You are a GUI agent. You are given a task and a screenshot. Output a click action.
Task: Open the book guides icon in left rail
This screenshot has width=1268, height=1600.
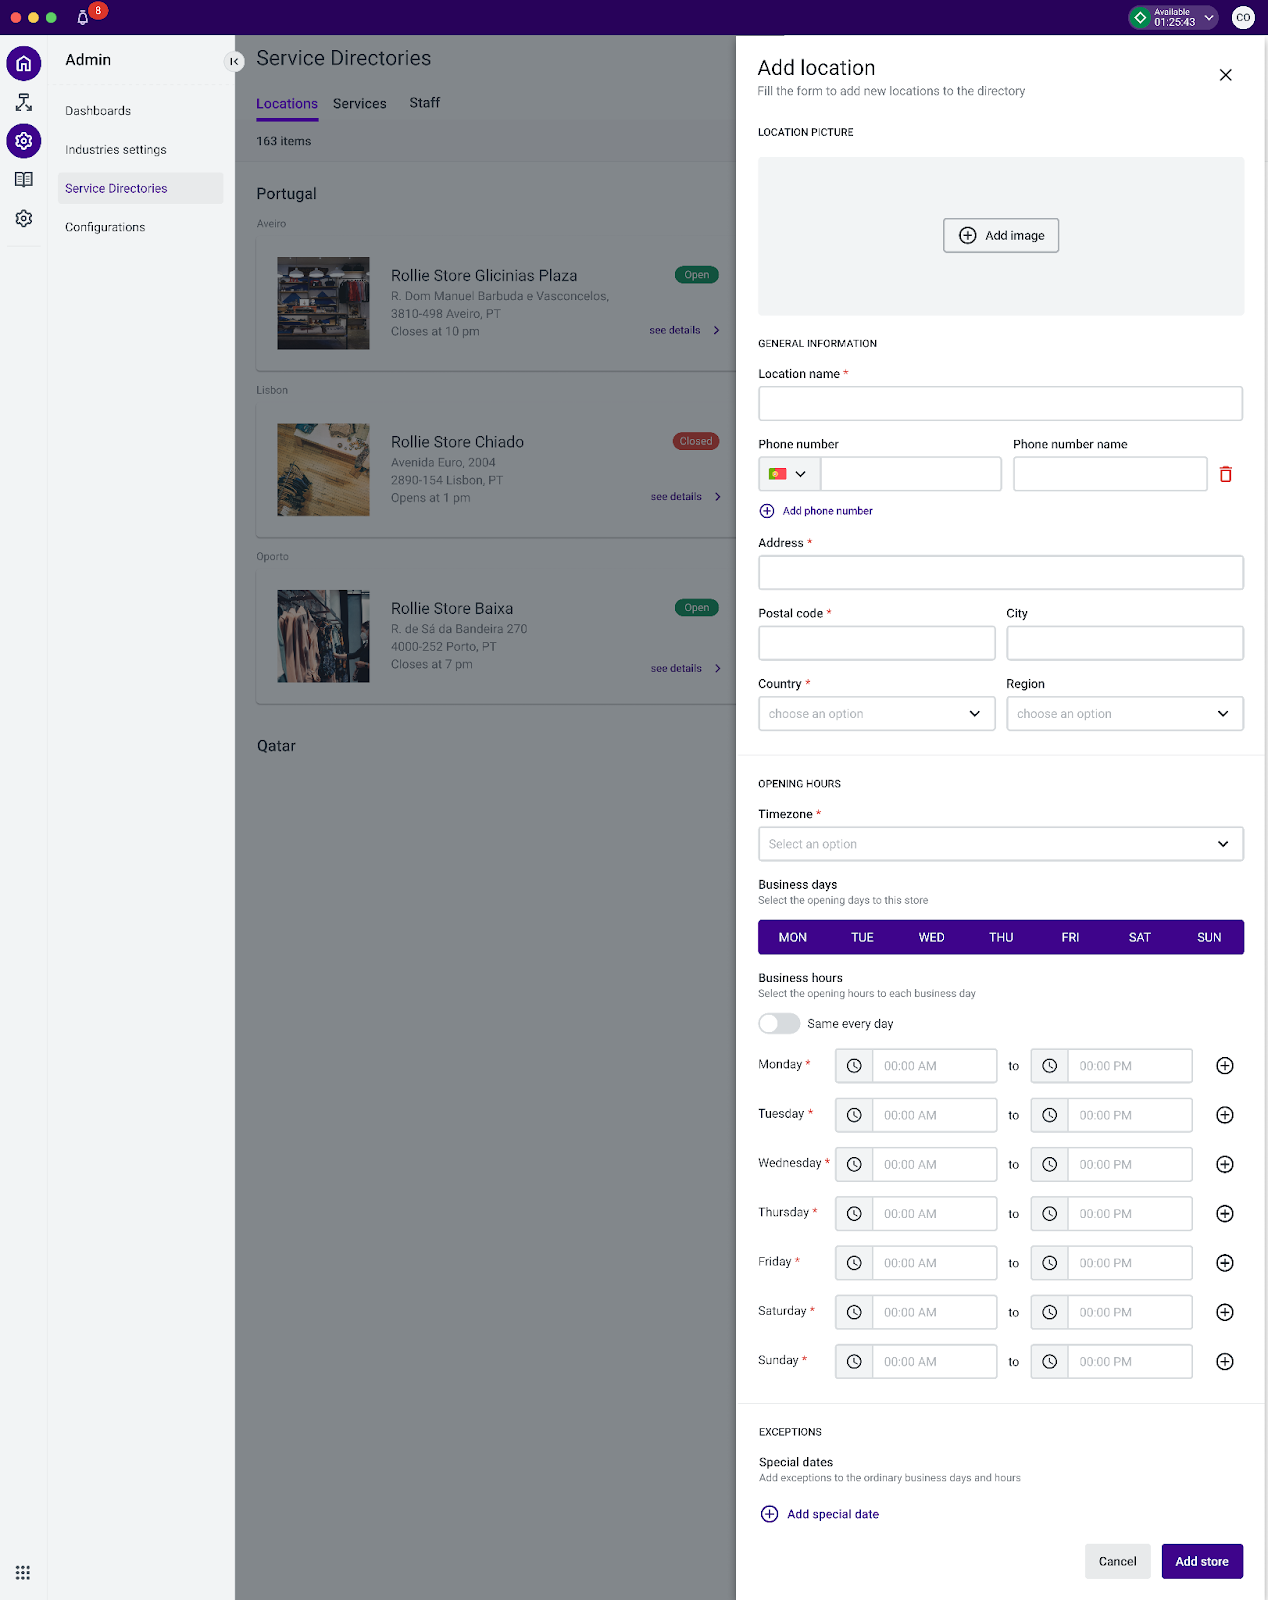coord(24,180)
